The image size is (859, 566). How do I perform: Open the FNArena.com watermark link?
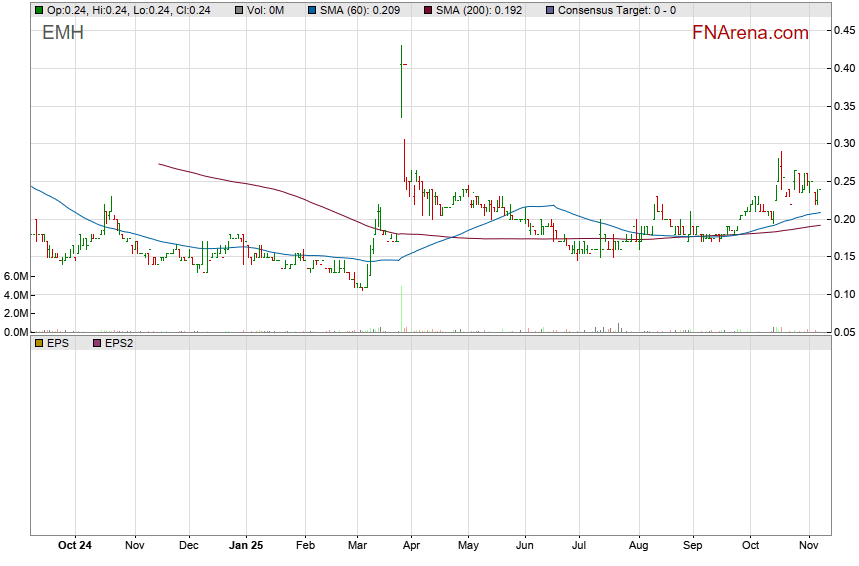point(750,33)
